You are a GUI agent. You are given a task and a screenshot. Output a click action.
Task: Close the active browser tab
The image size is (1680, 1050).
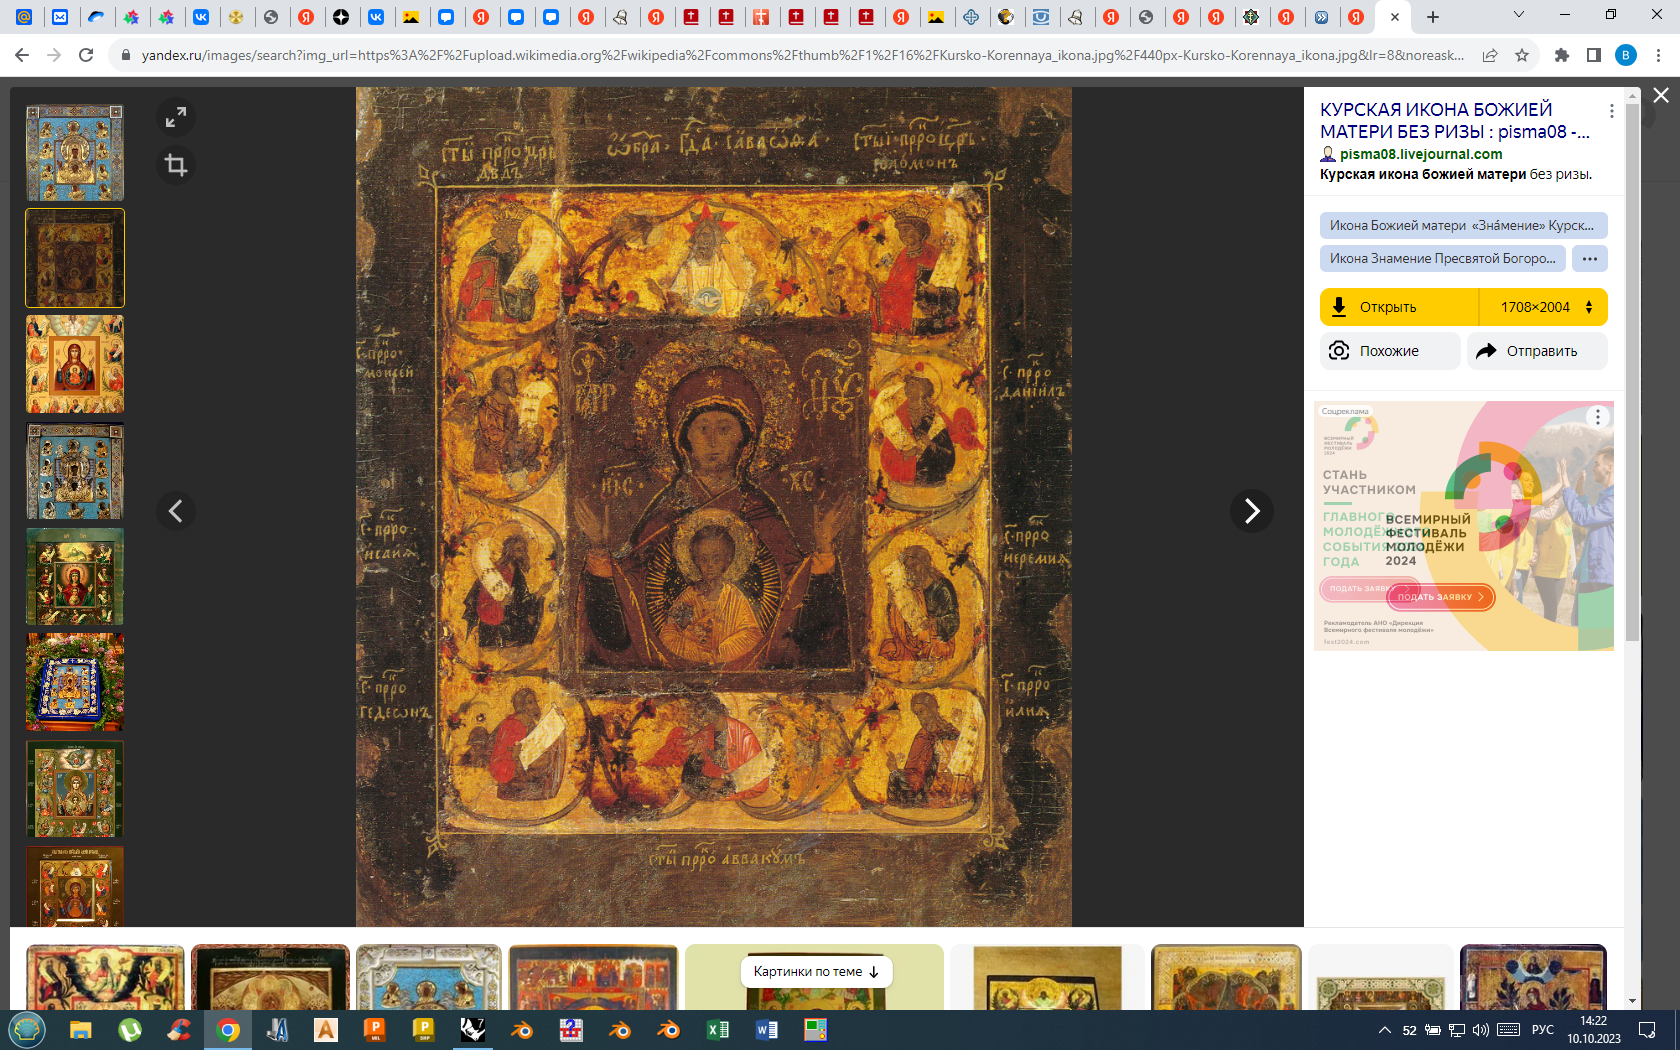click(1395, 17)
